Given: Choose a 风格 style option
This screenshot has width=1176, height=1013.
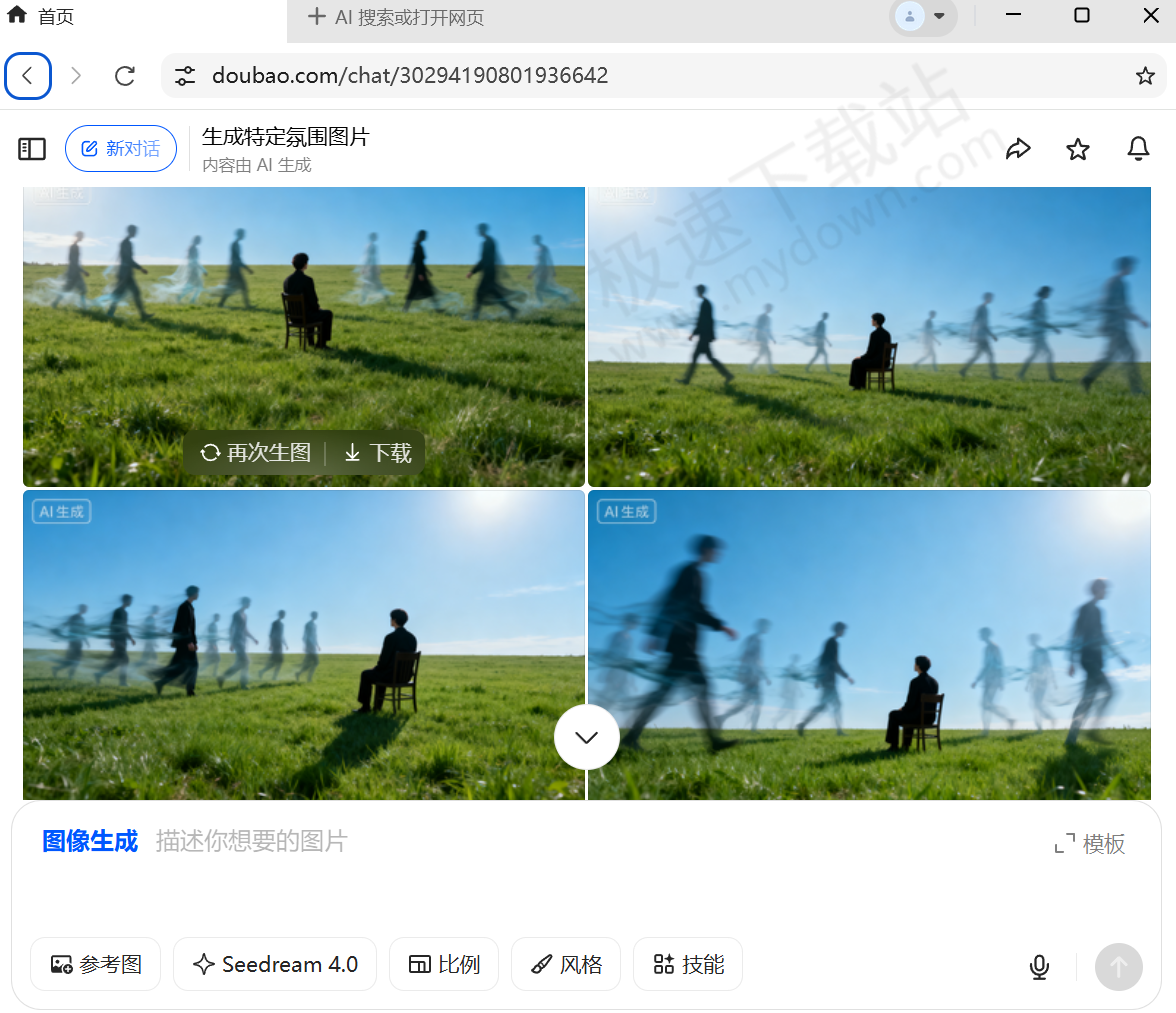Looking at the screenshot, I should coord(566,964).
